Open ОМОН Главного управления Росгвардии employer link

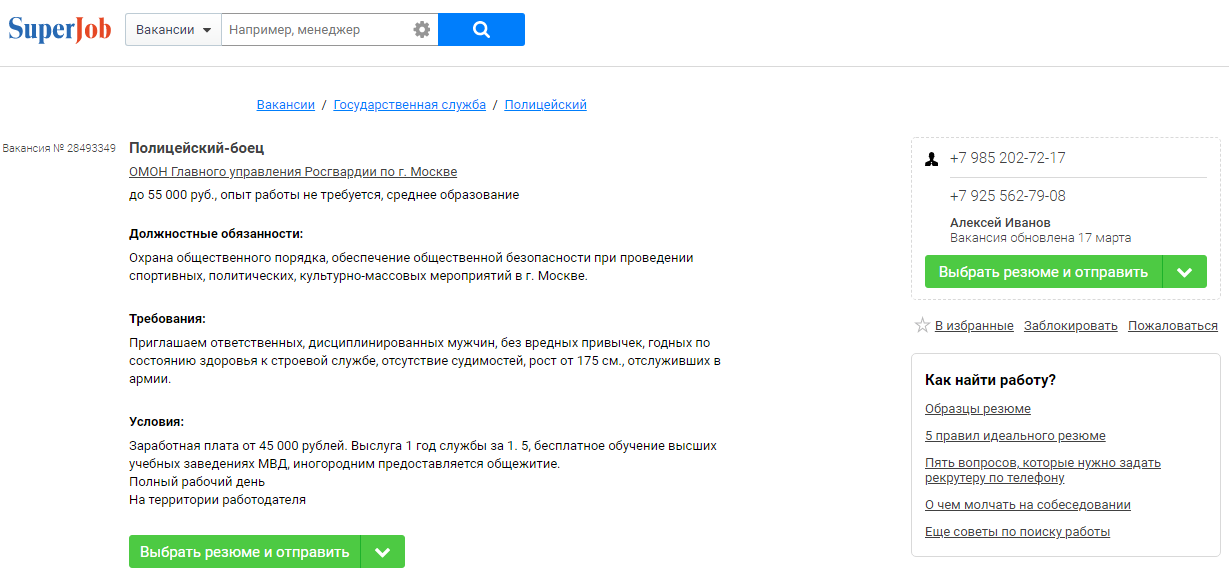pyautogui.click(x=293, y=172)
